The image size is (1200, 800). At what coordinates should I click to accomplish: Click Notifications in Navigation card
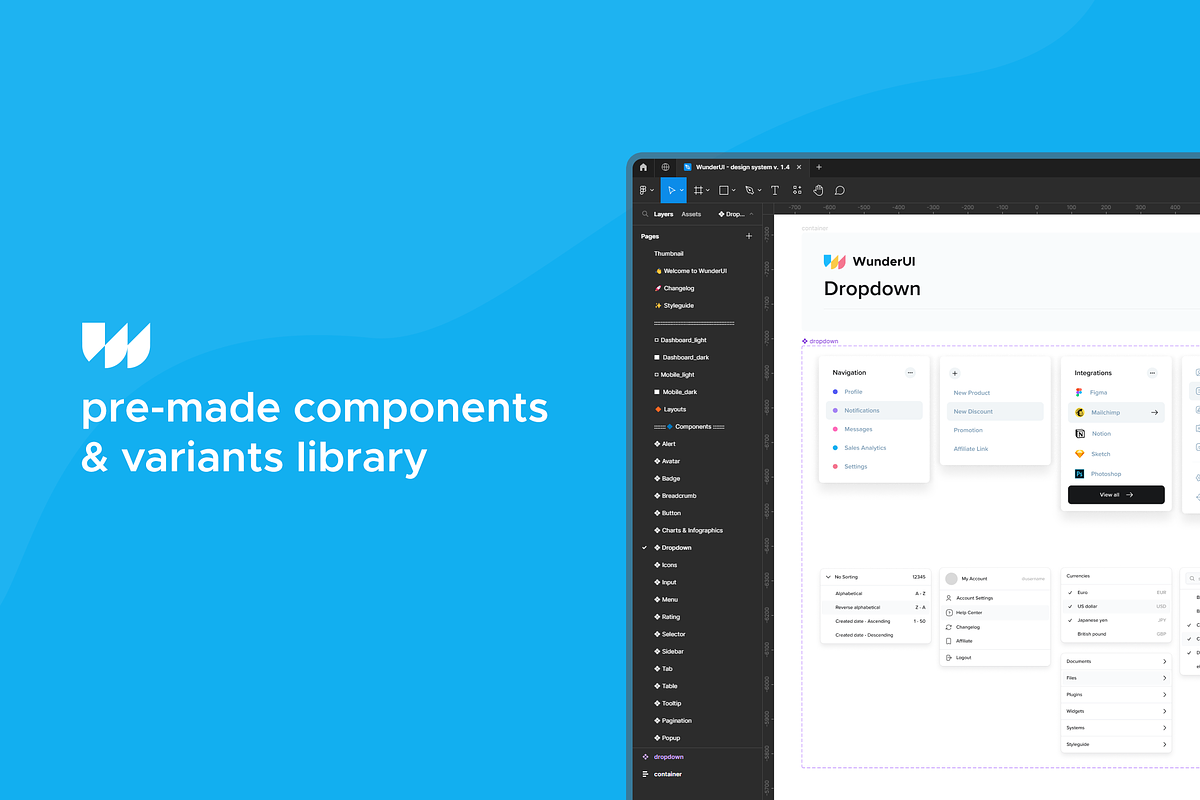pyautogui.click(x=862, y=410)
